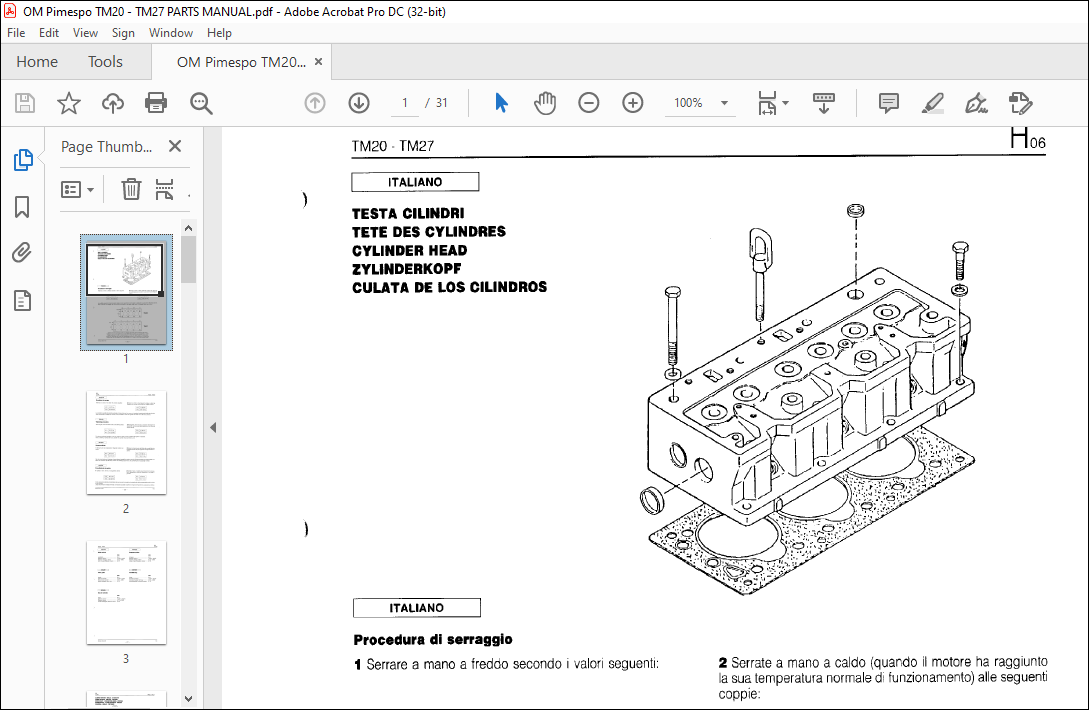Click the stamp tool icon
The width and height of the screenshot is (1089, 710).
pos(1020,103)
